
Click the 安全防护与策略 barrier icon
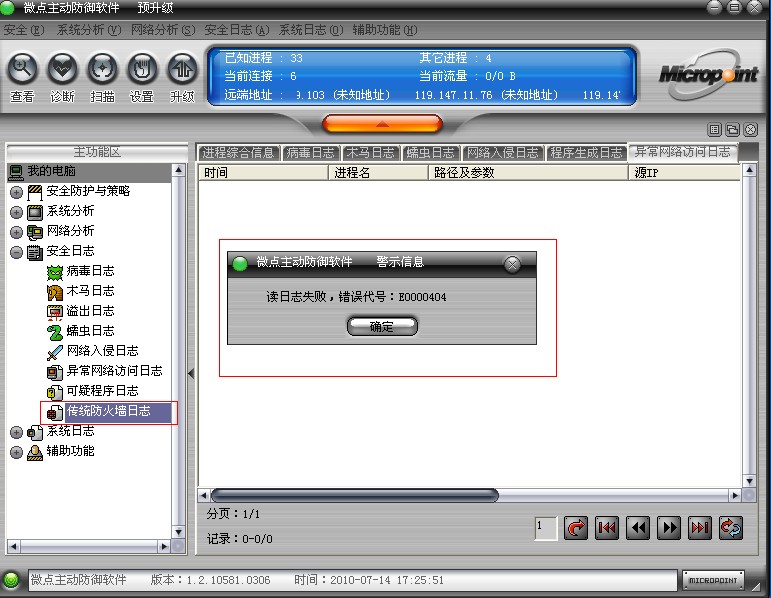pos(35,192)
